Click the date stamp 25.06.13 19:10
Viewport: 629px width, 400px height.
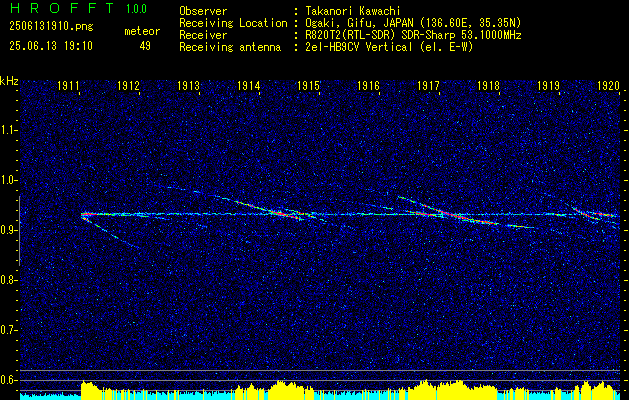point(51,46)
